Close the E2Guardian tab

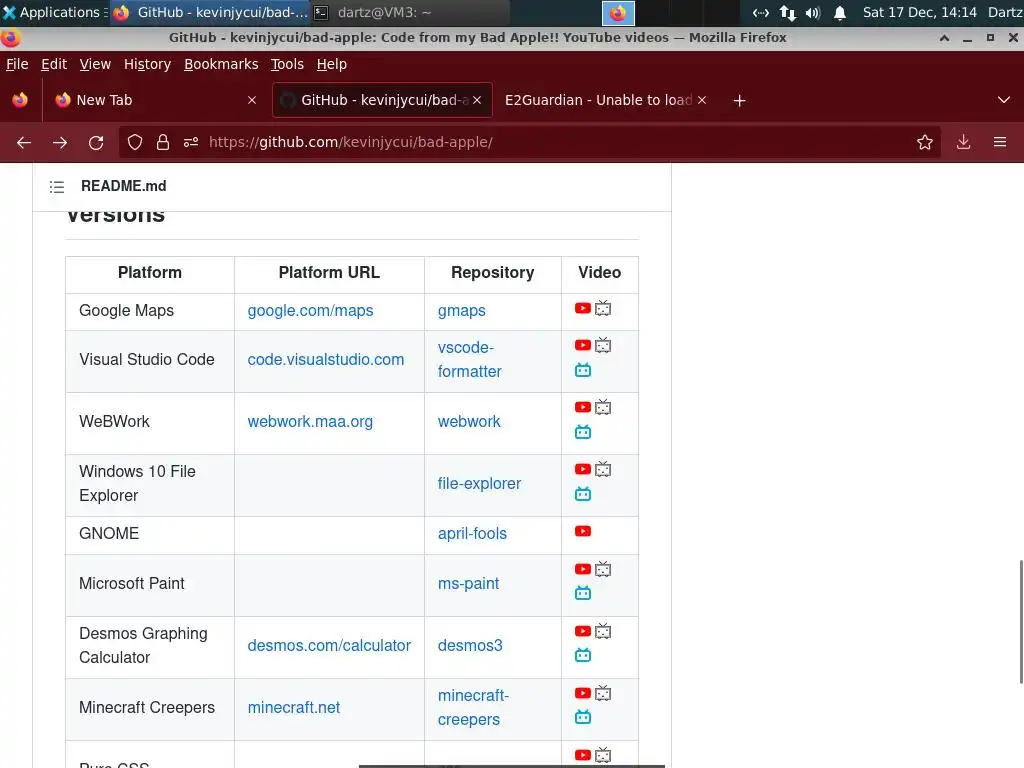(702, 100)
